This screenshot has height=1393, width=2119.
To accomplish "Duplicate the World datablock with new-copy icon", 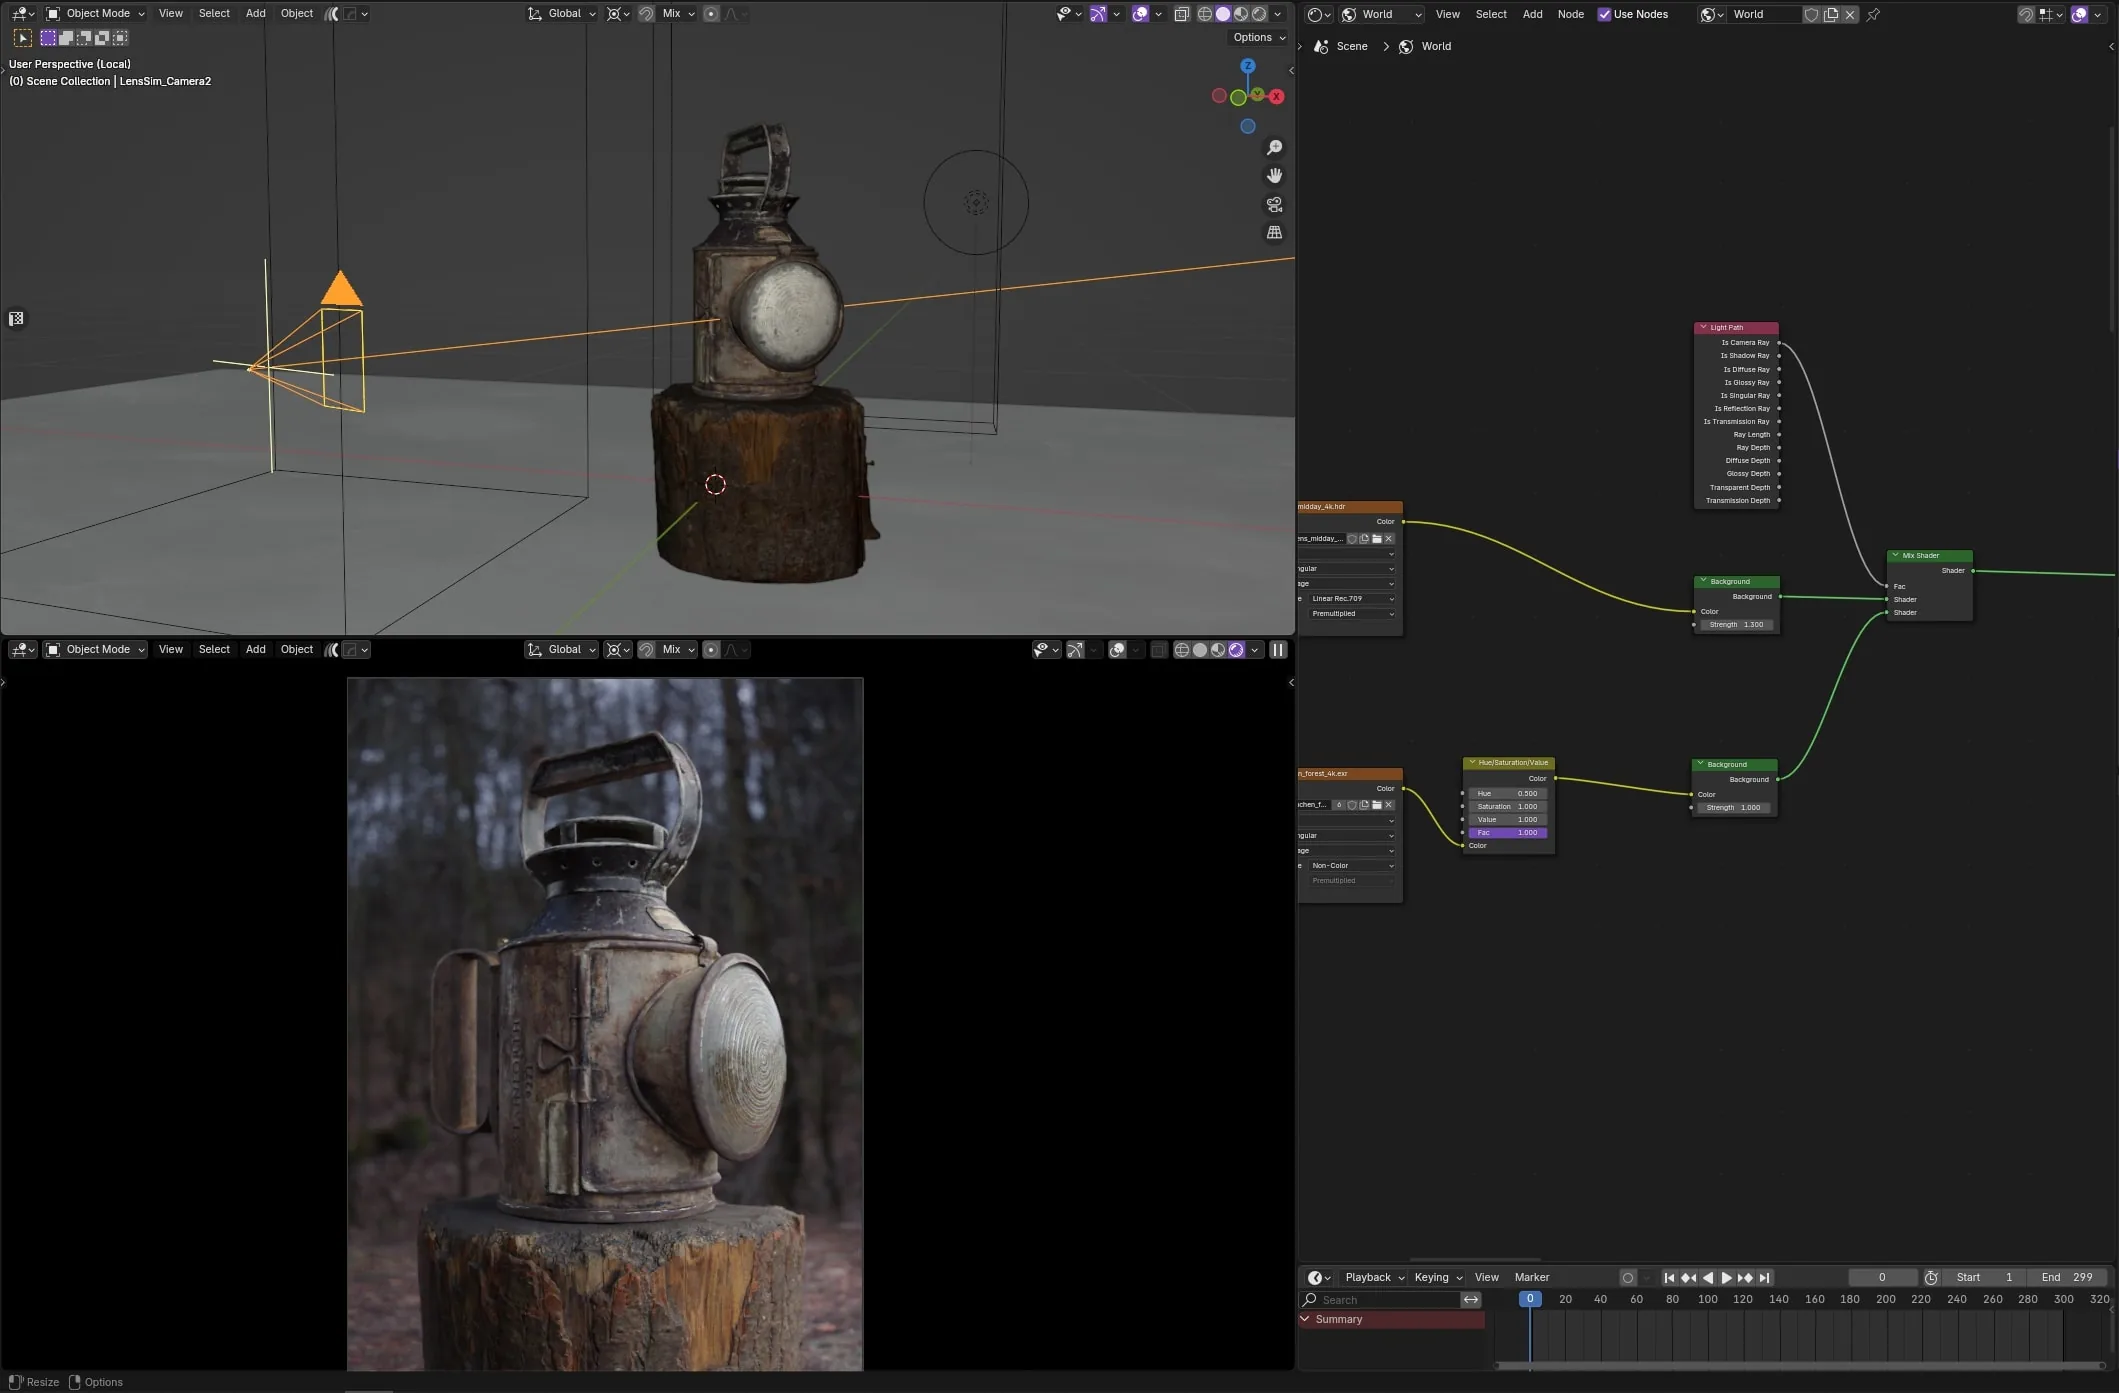I will point(1831,14).
